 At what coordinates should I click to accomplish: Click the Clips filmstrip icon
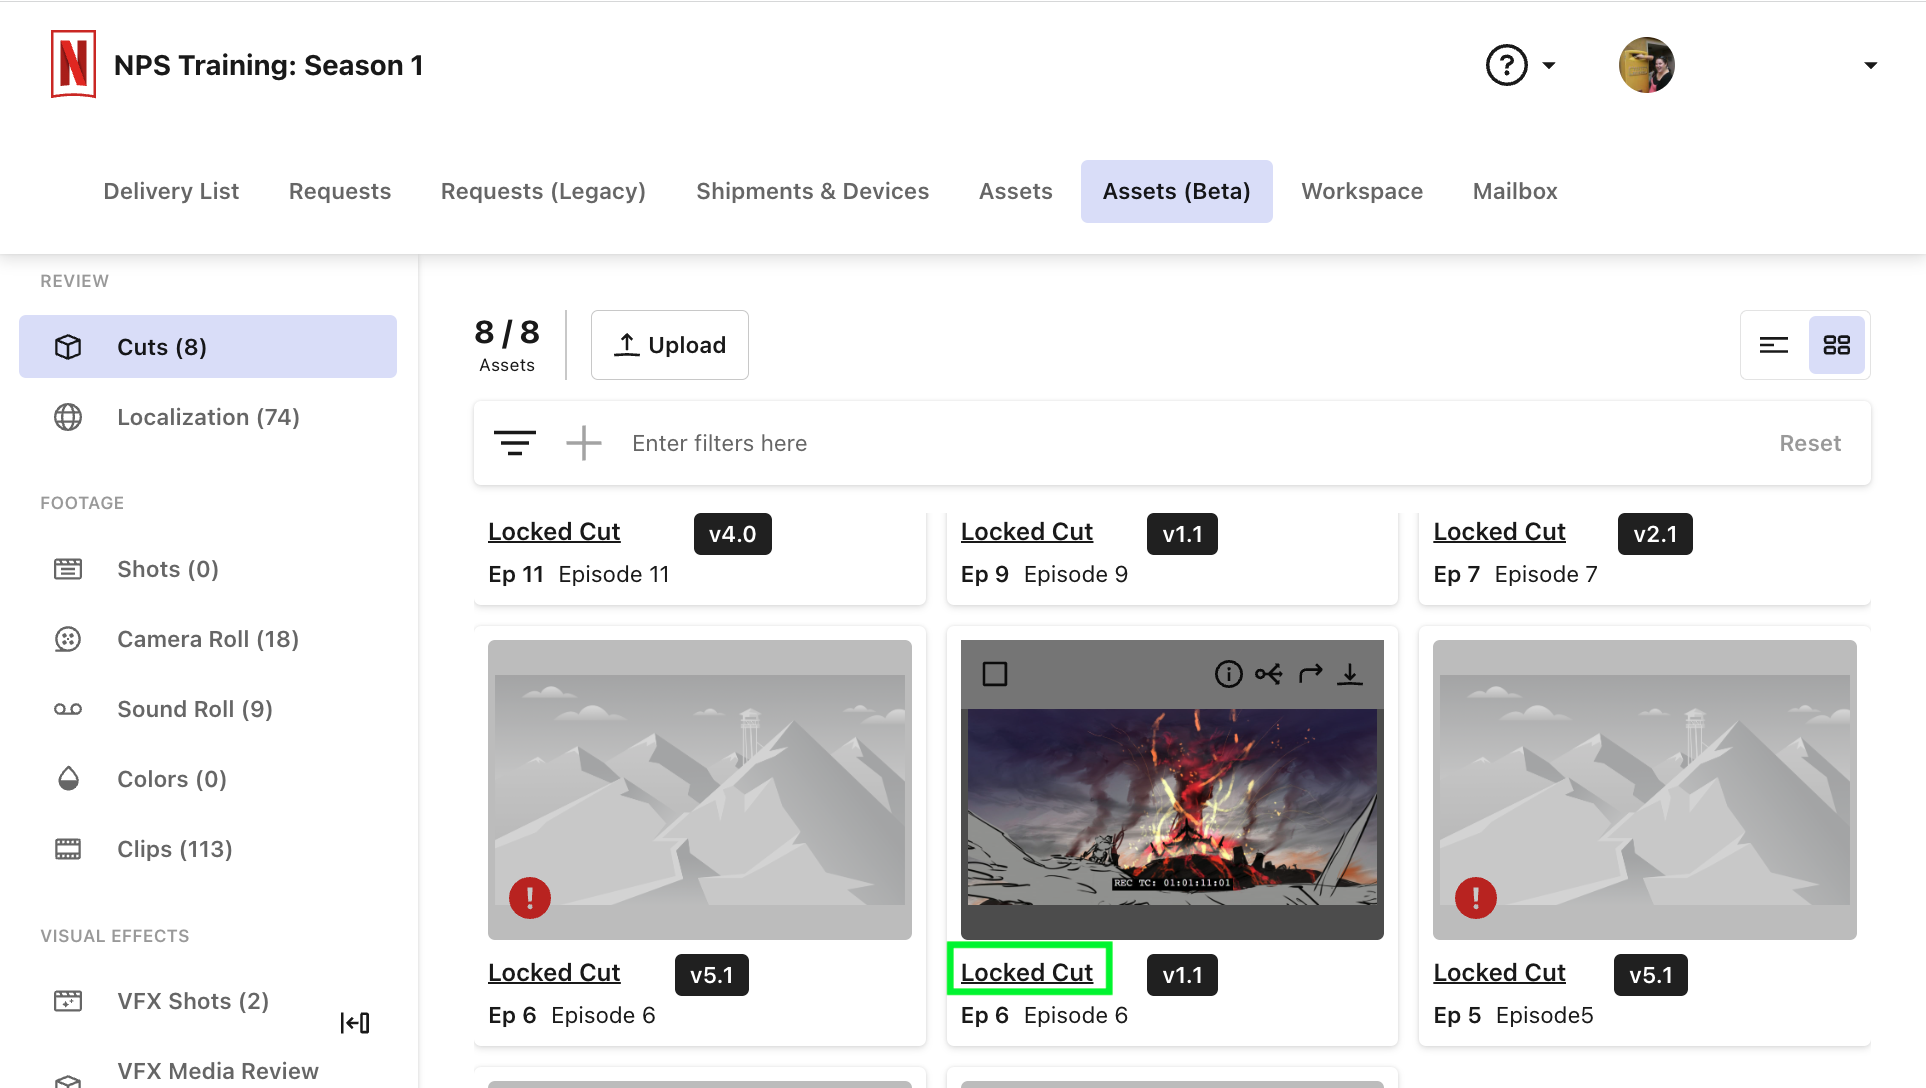click(68, 849)
